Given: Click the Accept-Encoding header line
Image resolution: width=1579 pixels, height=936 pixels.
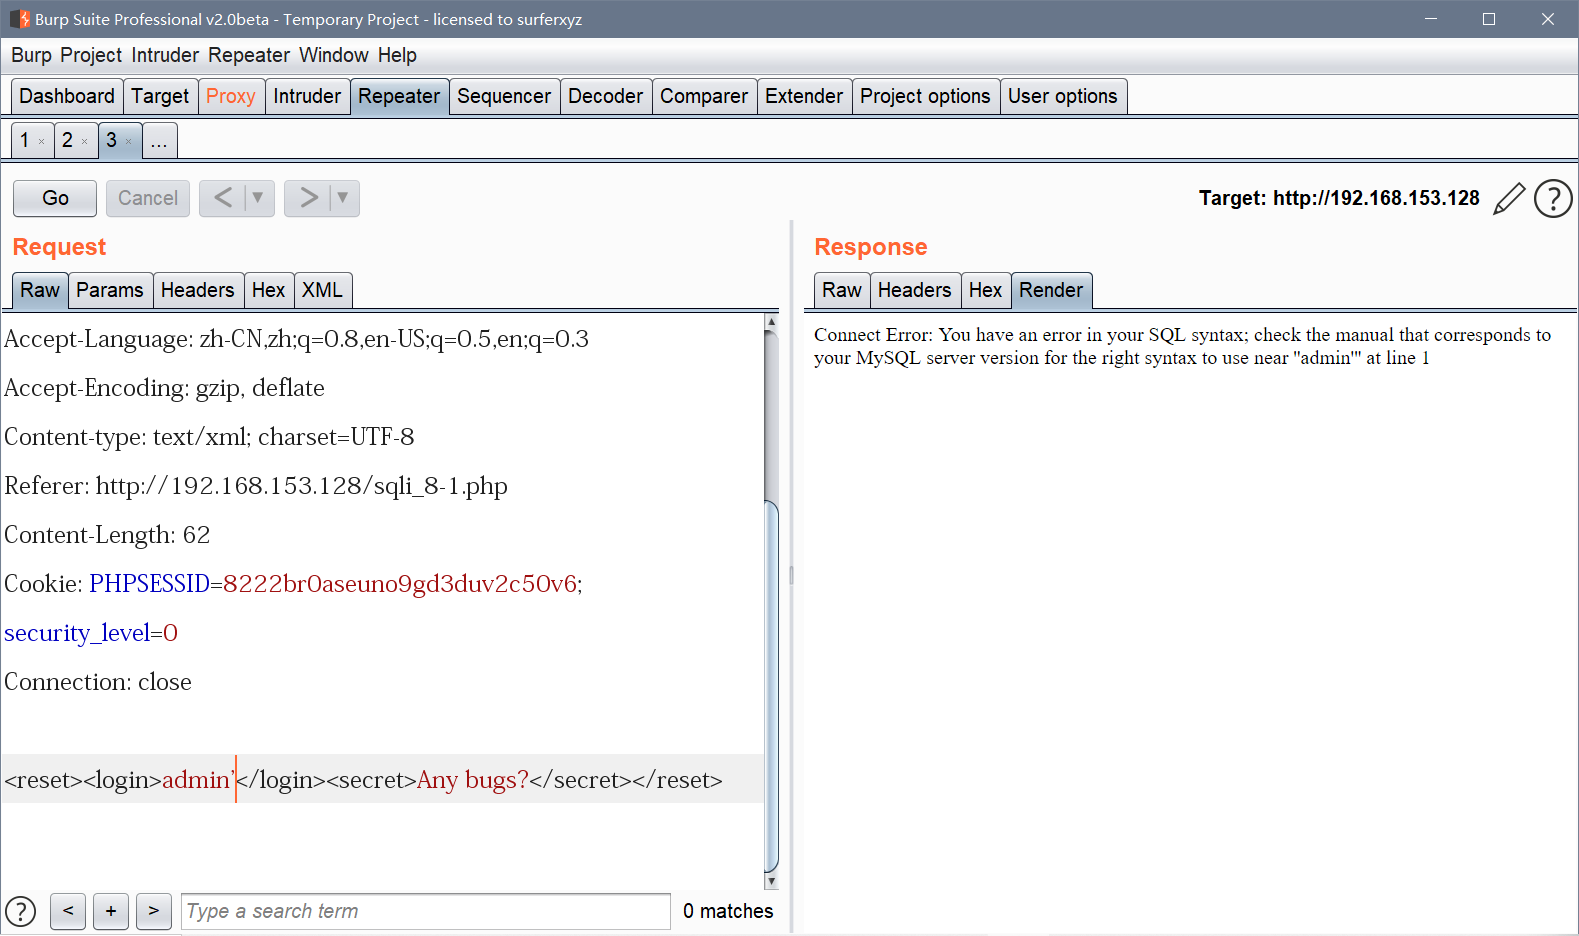Looking at the screenshot, I should (x=164, y=388).
